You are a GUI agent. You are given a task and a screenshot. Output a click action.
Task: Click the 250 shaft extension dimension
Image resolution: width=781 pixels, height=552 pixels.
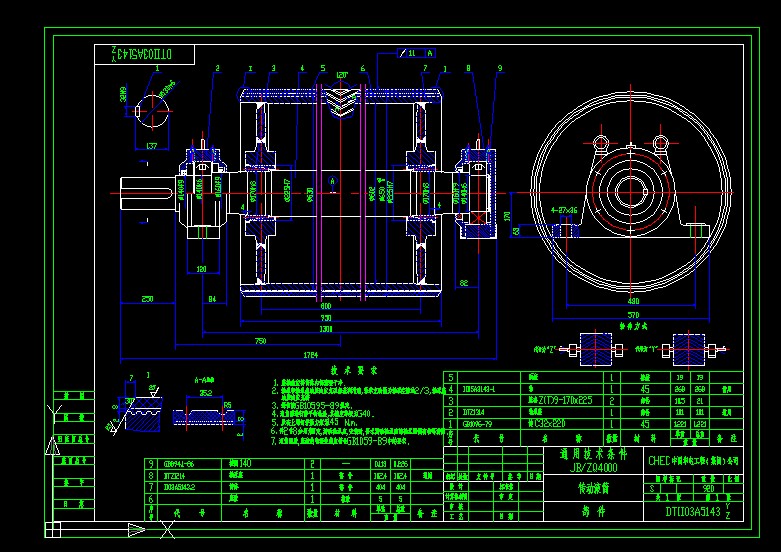click(x=147, y=299)
